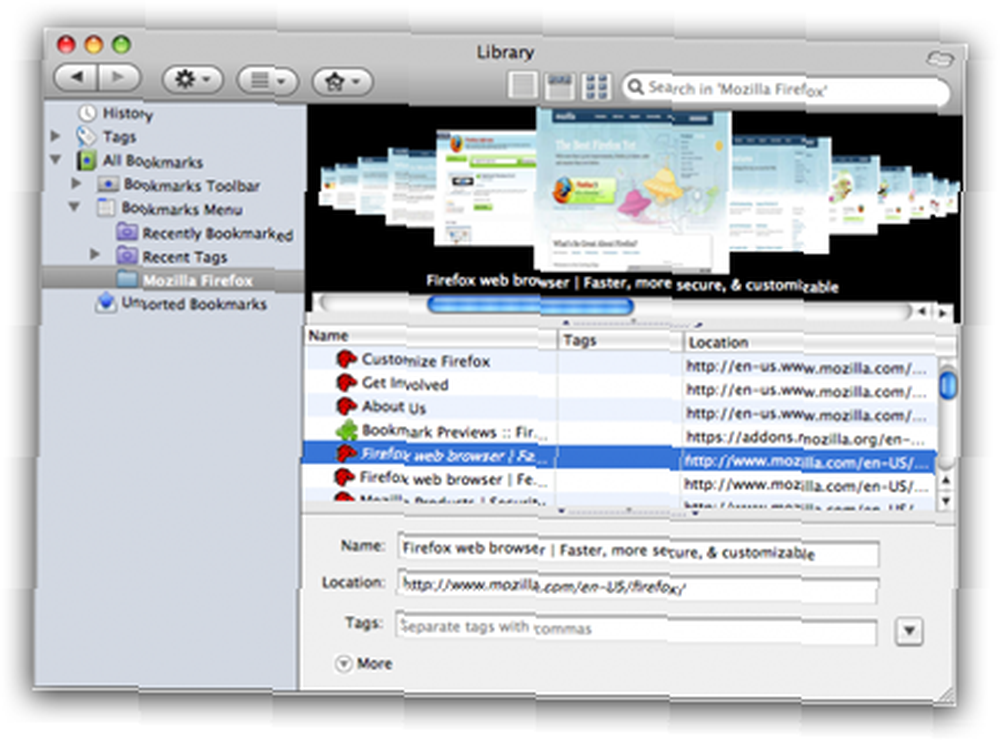1000x741 pixels.
Task: Click the addons.mozilla.org location cell
Action: (807, 438)
